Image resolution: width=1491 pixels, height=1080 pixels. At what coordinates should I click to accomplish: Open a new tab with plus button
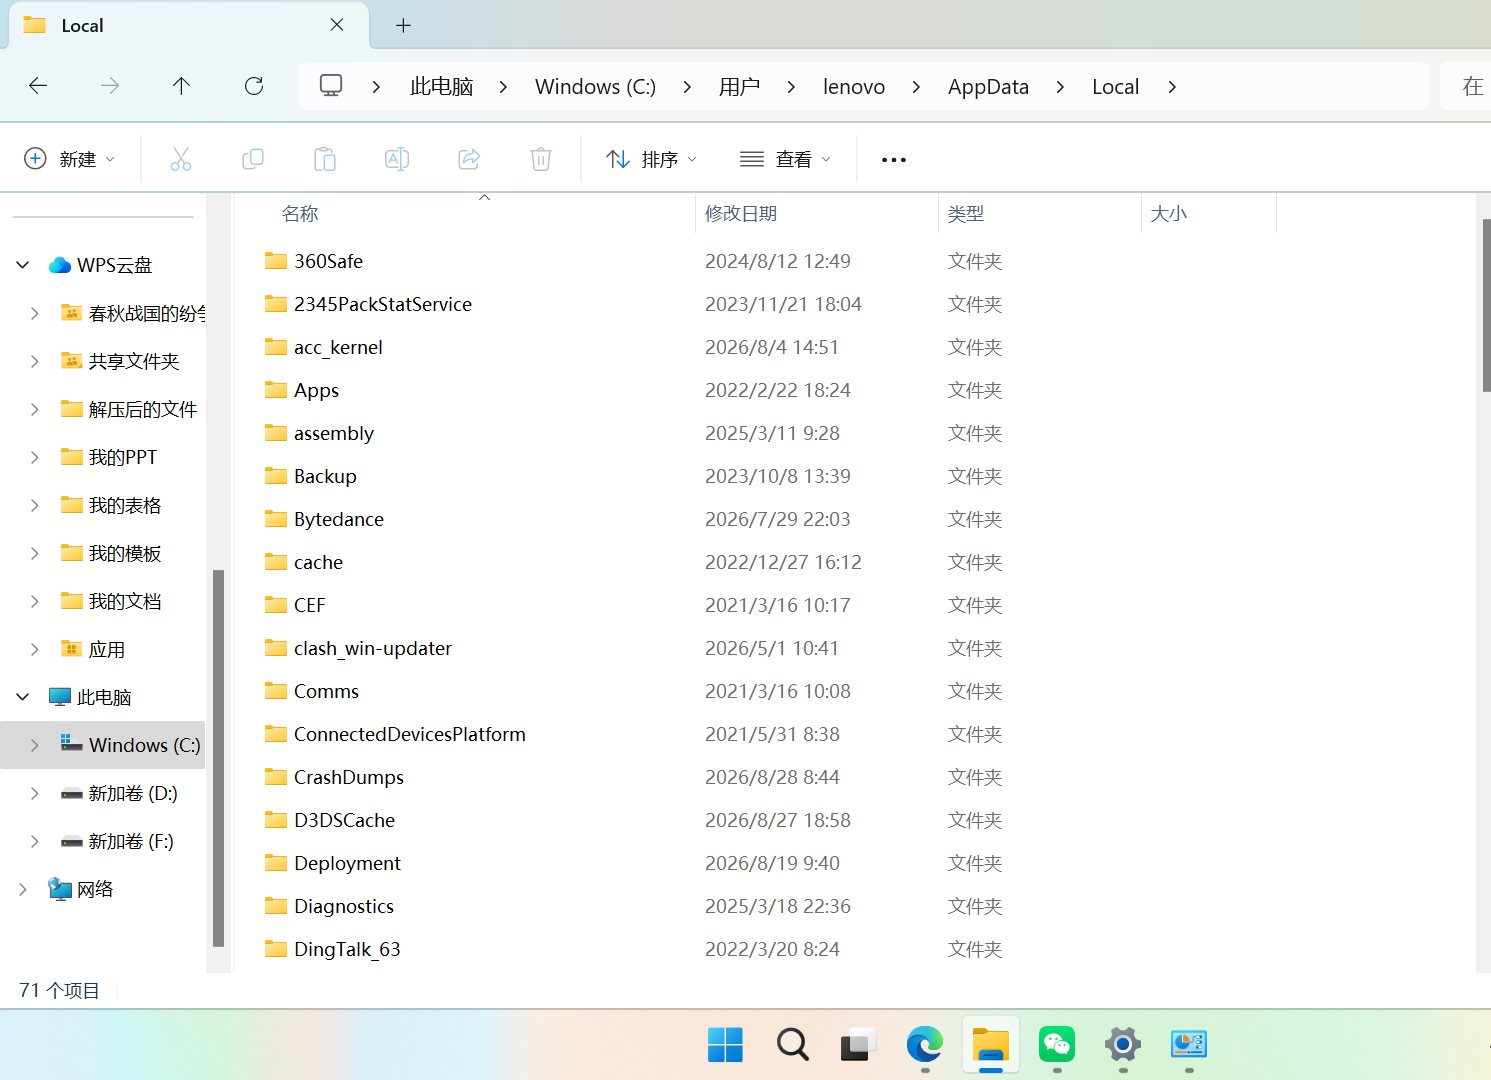(x=404, y=25)
